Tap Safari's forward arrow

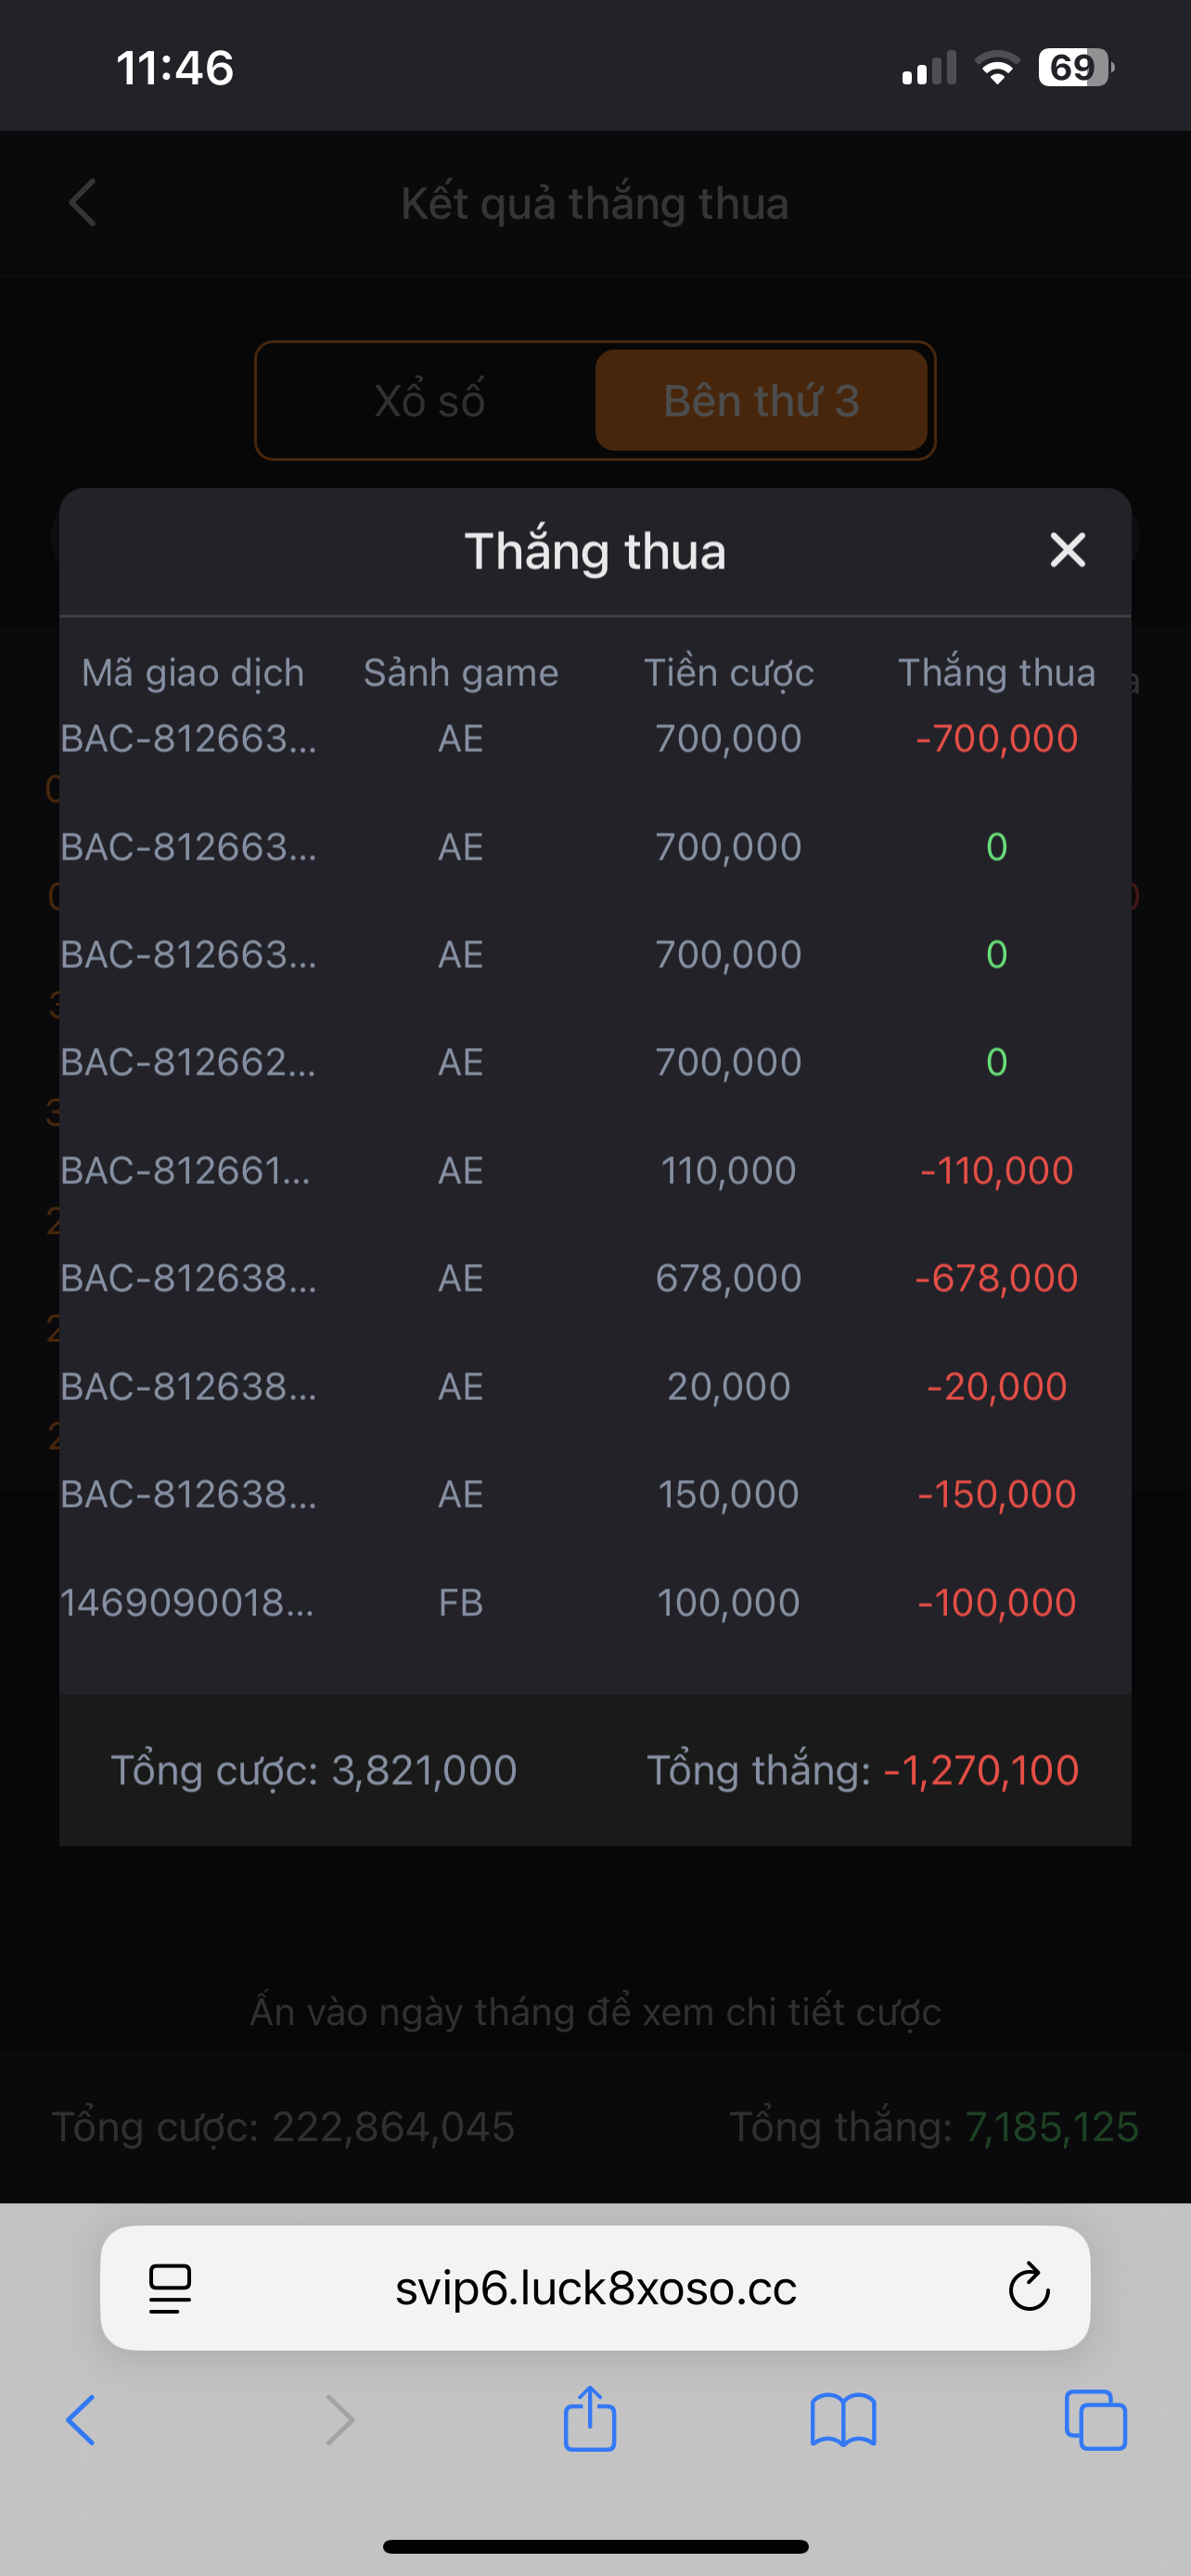[x=340, y=2421]
